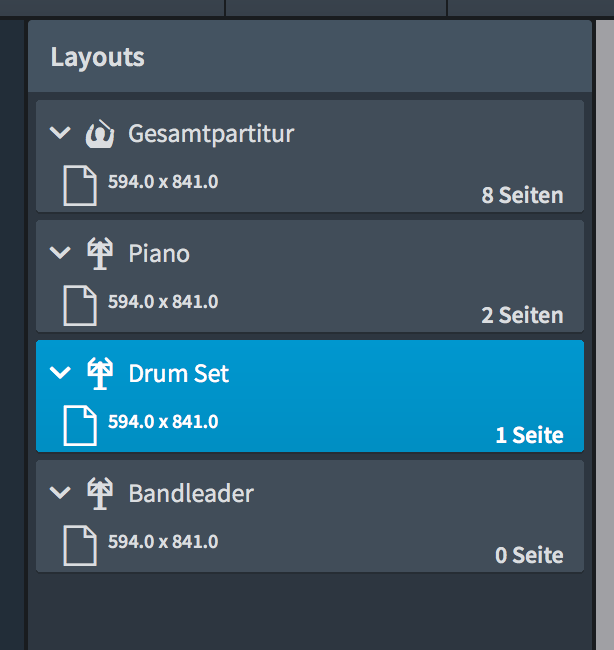The width and height of the screenshot is (614, 650).
Task: Collapse the Gesamtpartitur layout card
Action: coord(61,133)
